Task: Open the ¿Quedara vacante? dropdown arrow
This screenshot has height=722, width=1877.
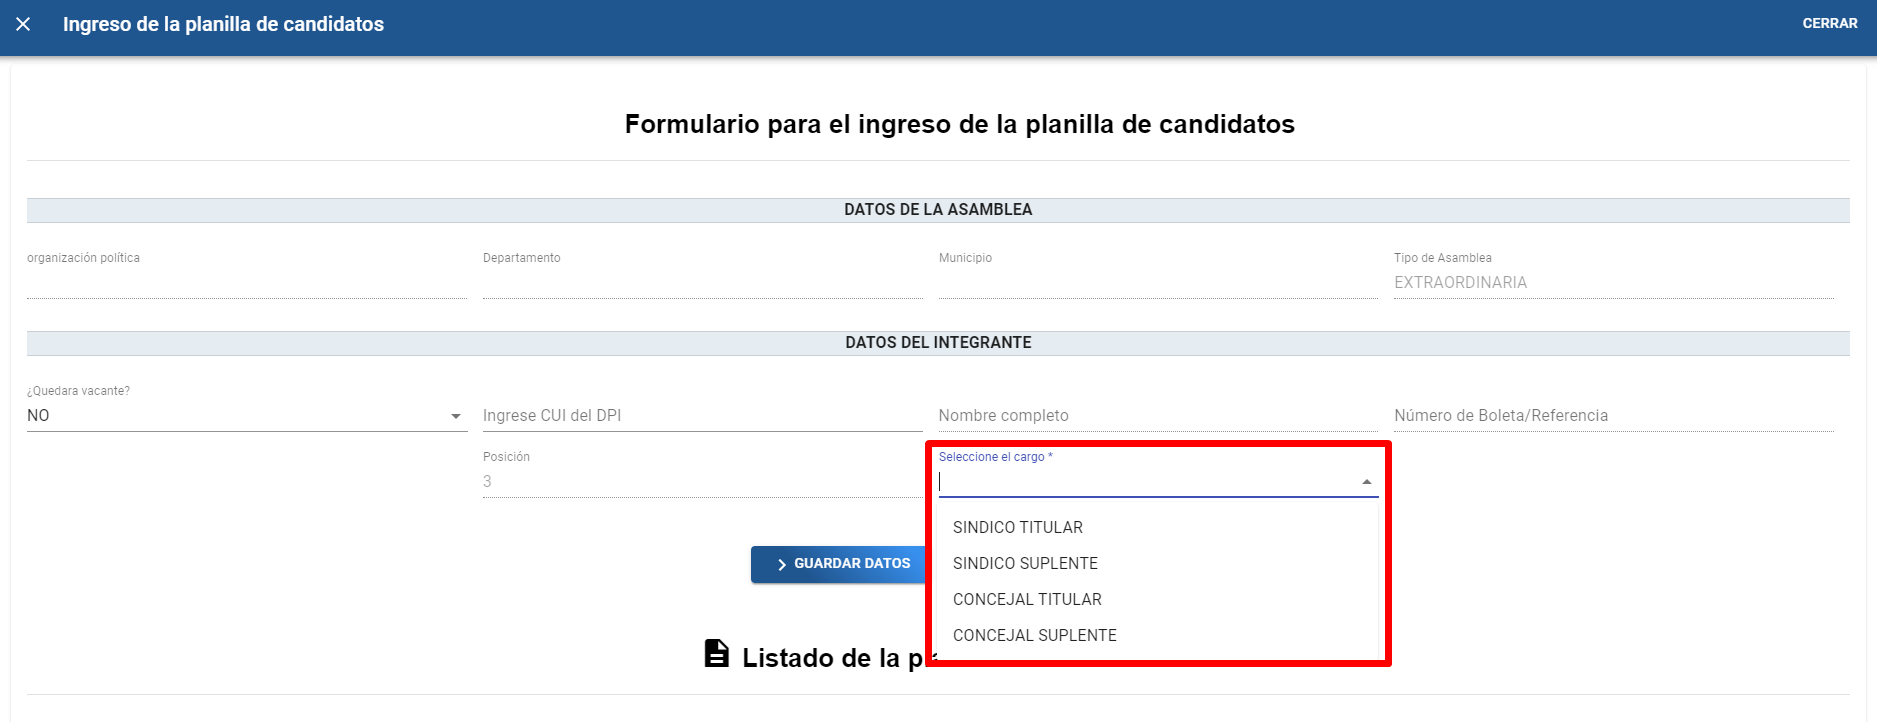Action: click(456, 416)
